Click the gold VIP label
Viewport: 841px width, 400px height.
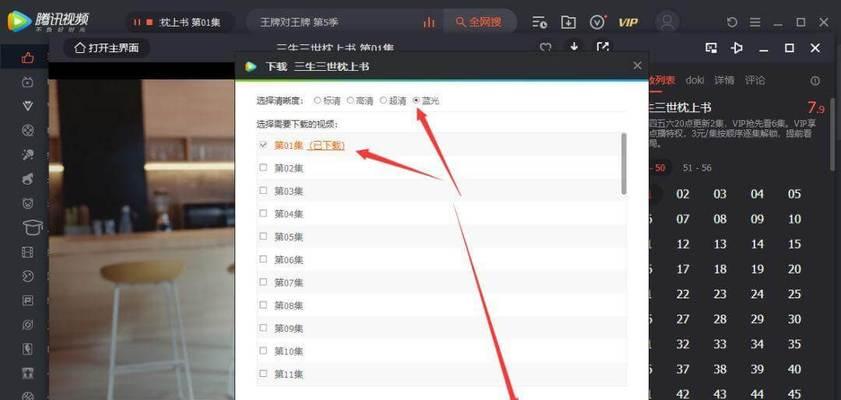[x=628, y=23]
